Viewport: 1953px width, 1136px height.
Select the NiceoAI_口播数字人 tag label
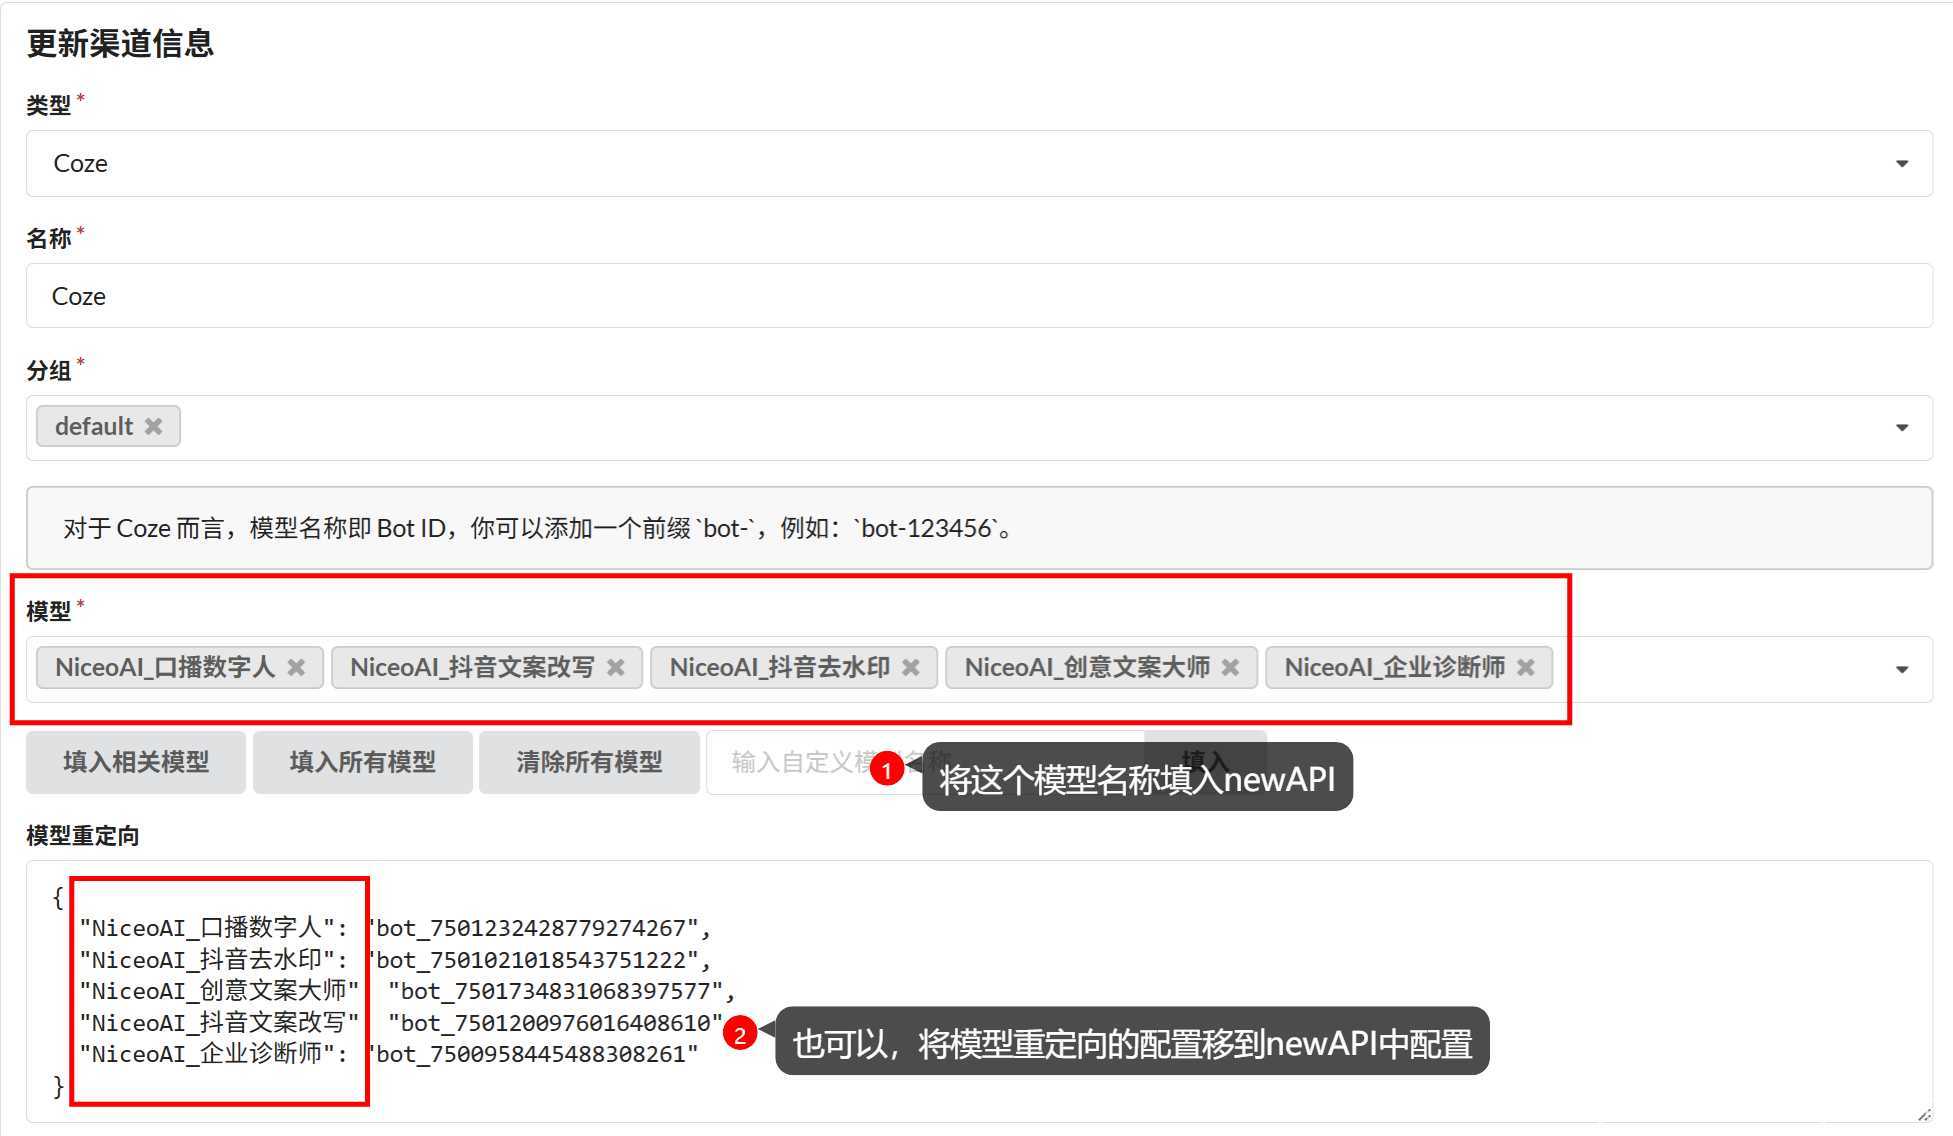(165, 667)
